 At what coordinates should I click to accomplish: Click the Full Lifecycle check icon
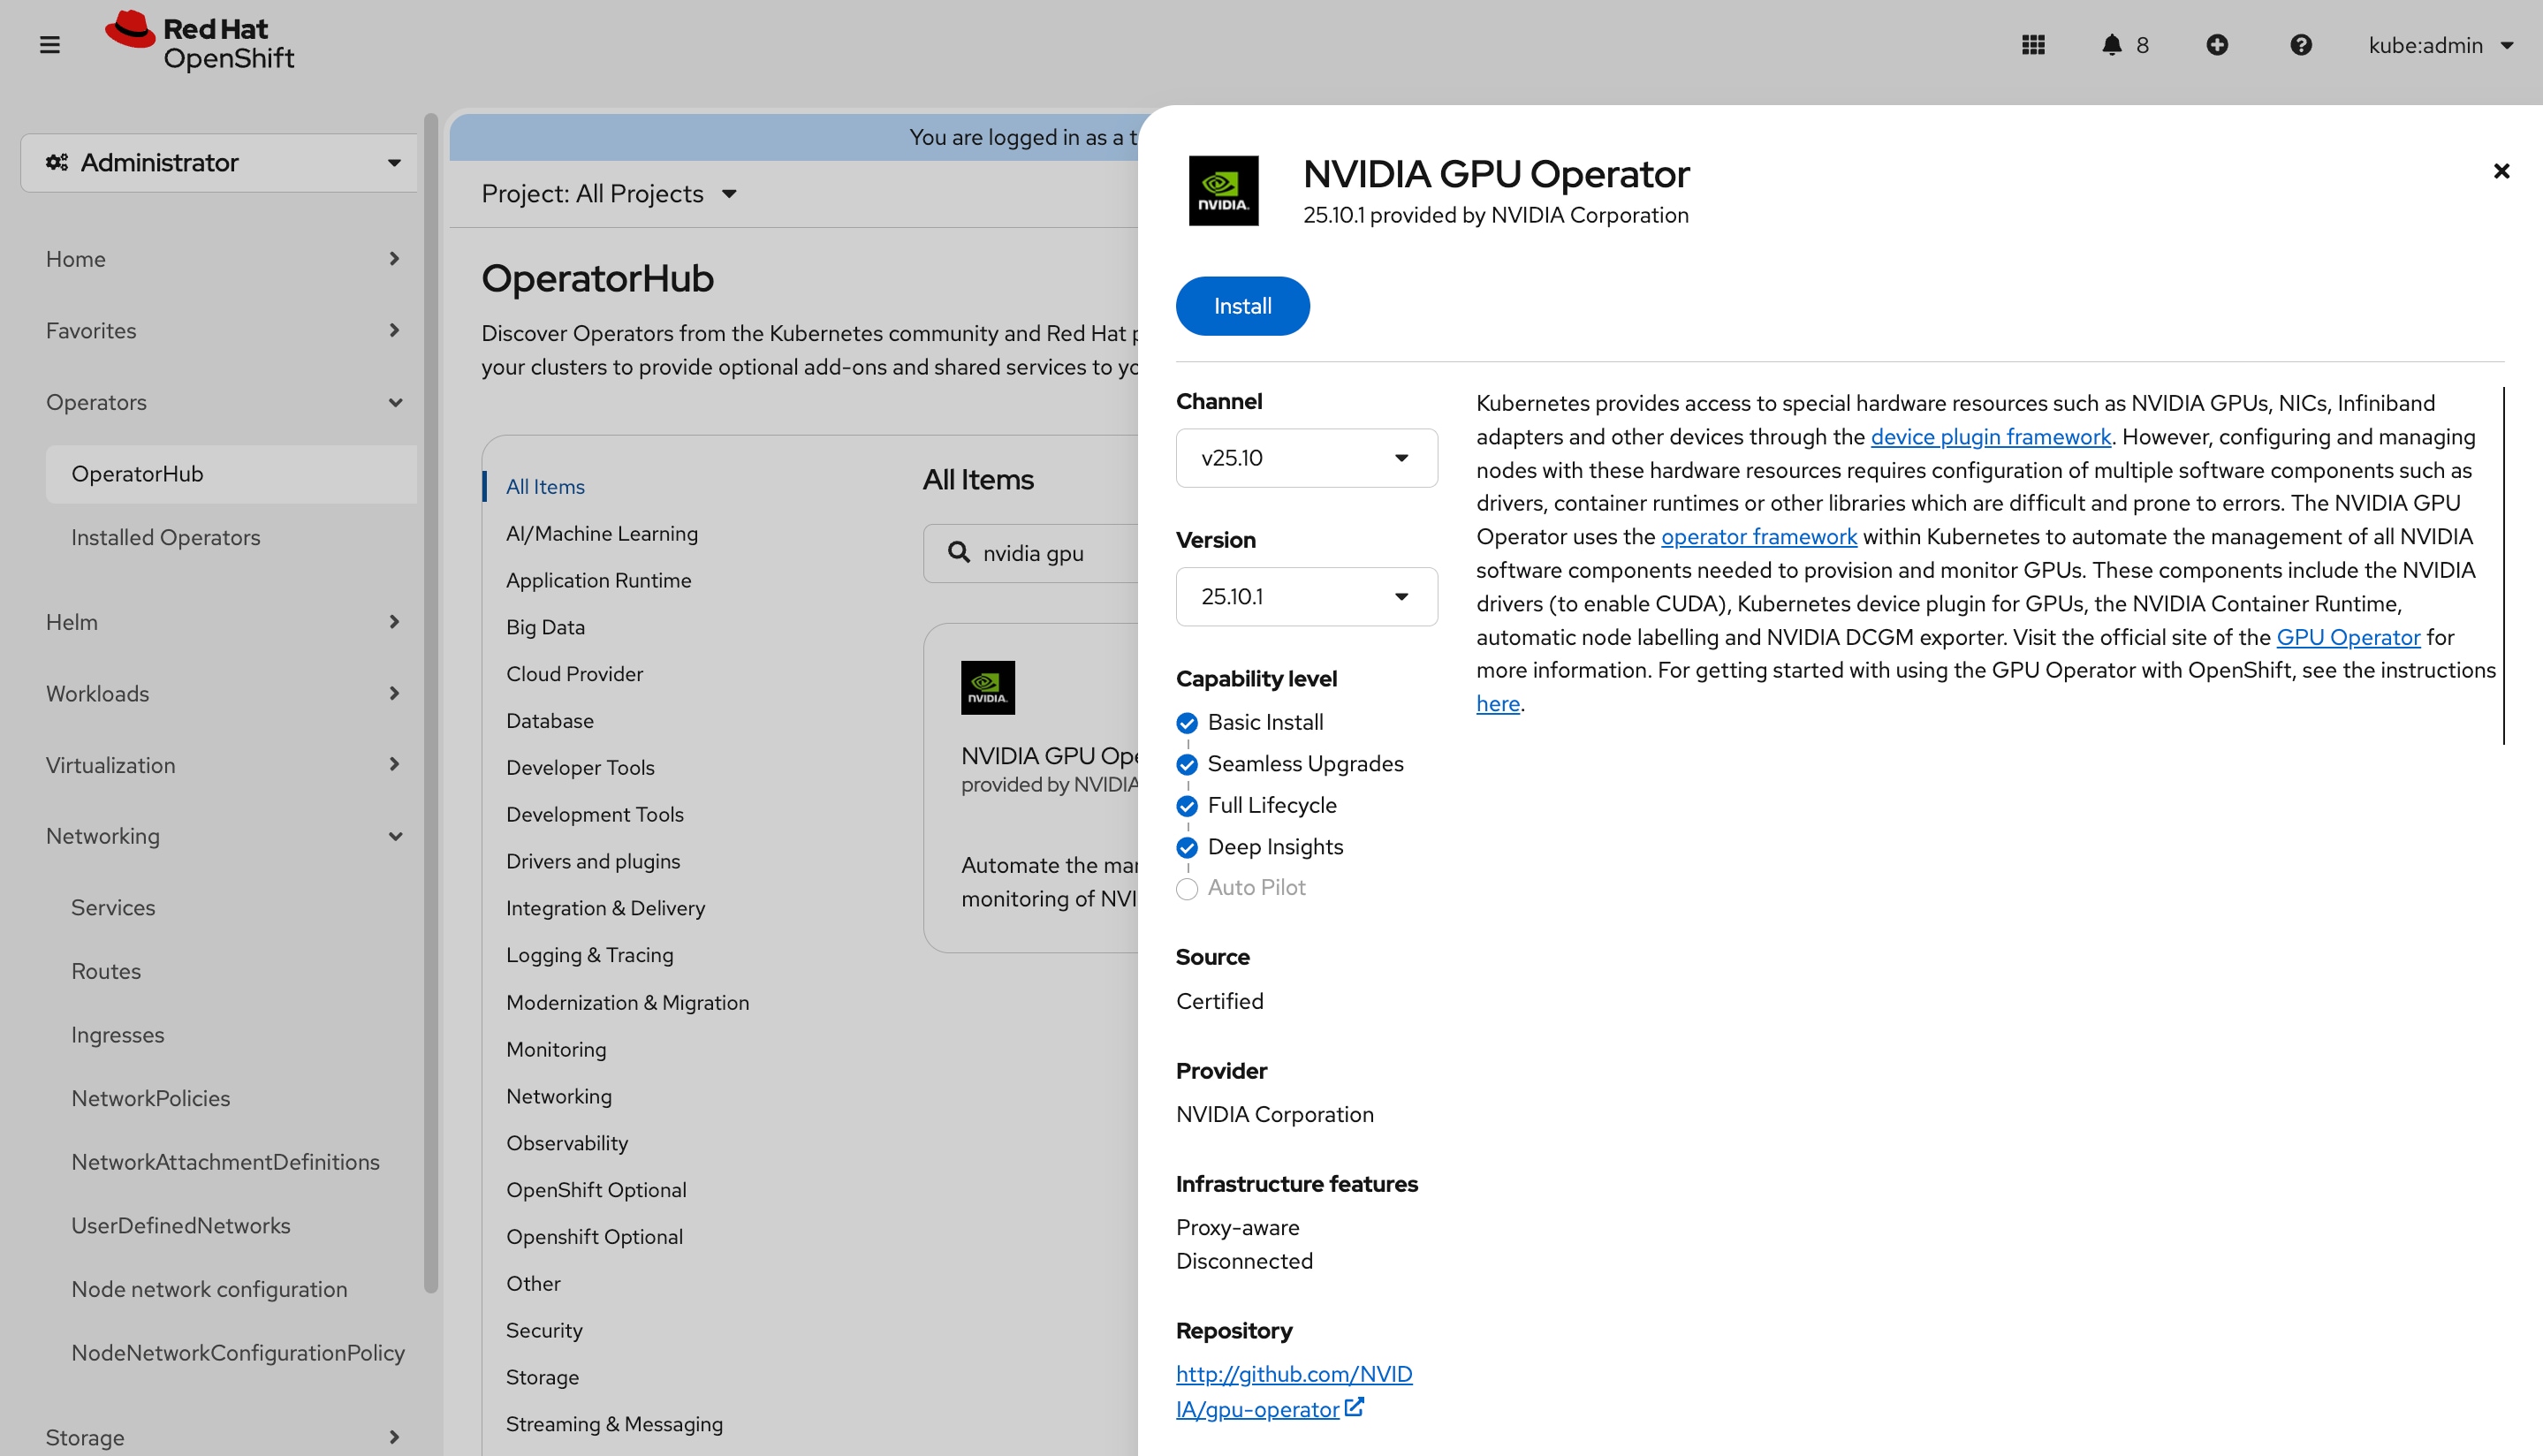click(1187, 806)
